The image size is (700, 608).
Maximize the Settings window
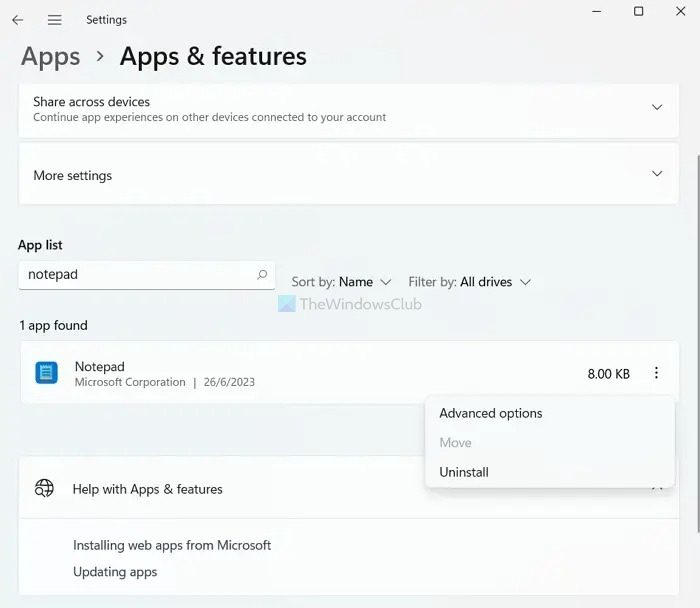click(x=638, y=11)
